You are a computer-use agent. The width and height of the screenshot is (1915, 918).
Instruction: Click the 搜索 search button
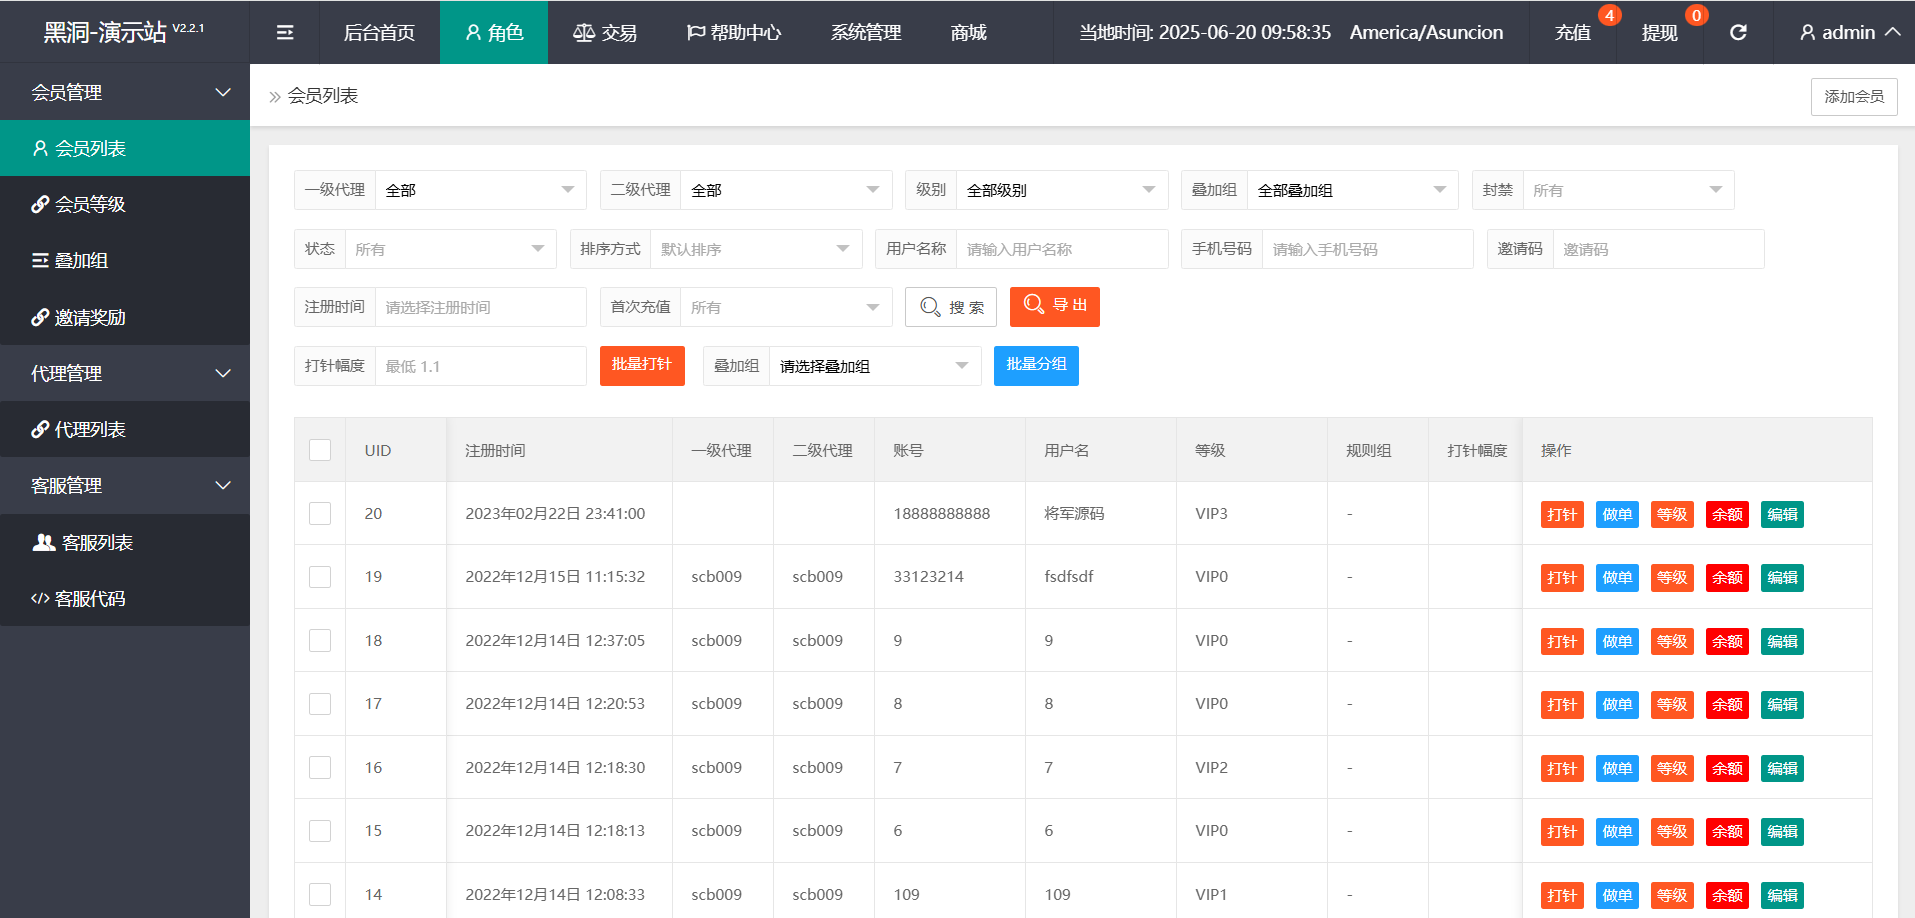coord(951,307)
